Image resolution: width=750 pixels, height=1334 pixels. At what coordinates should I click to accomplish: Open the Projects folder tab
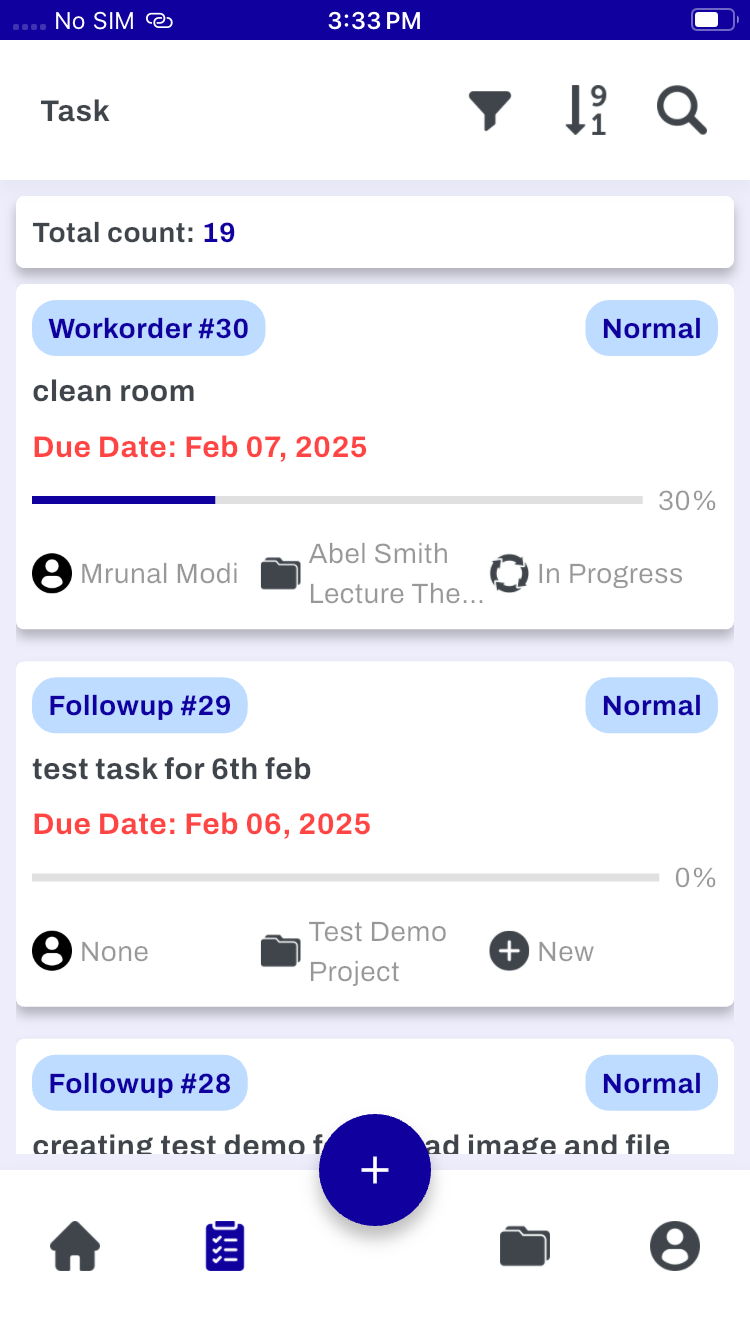525,1247
